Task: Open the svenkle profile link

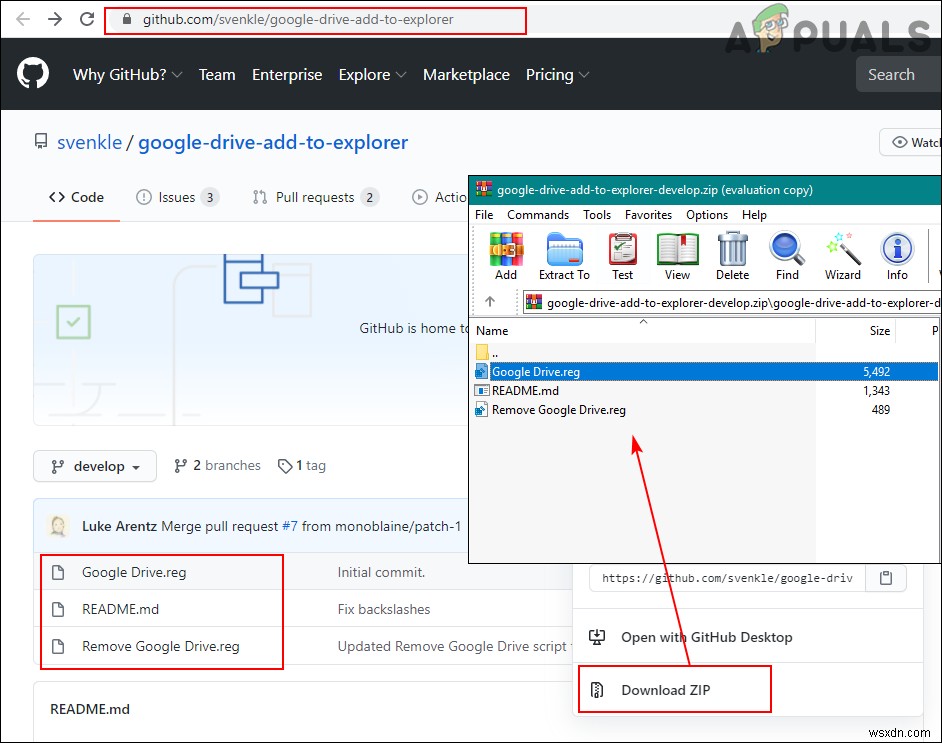Action: (90, 142)
